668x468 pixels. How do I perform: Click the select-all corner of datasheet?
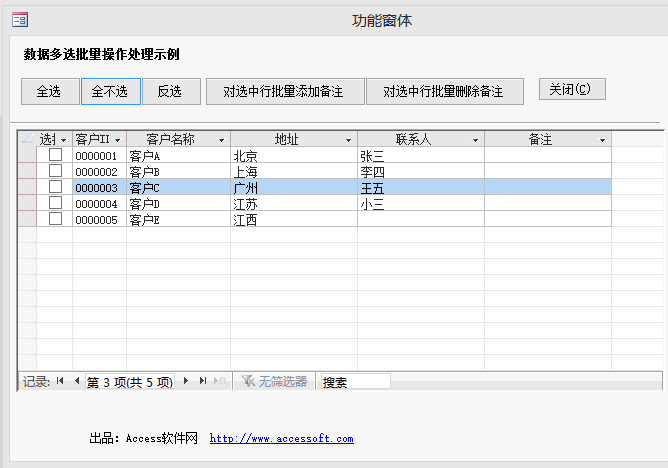pos(27,139)
